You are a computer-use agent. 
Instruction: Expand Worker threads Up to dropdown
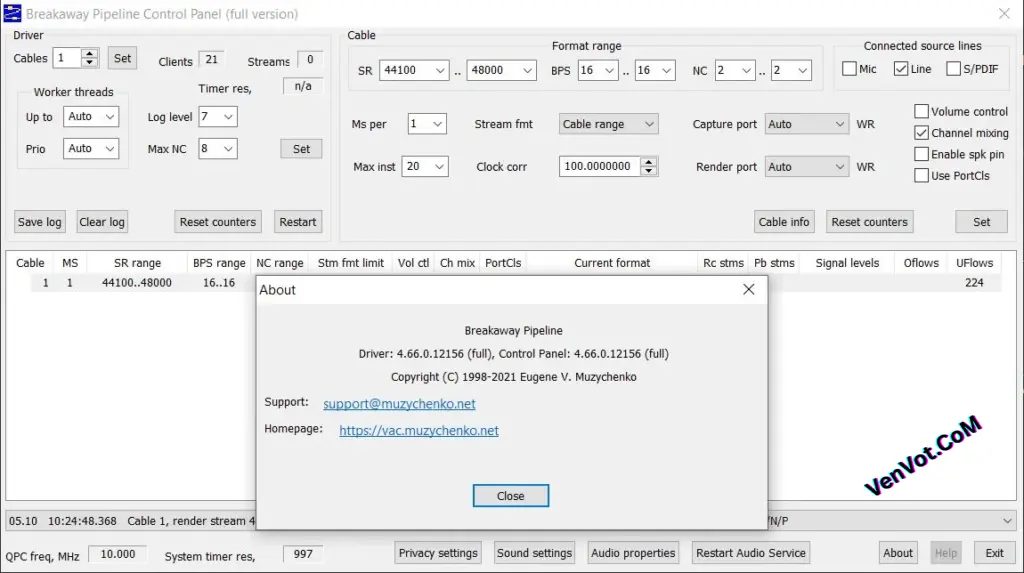(x=91, y=116)
